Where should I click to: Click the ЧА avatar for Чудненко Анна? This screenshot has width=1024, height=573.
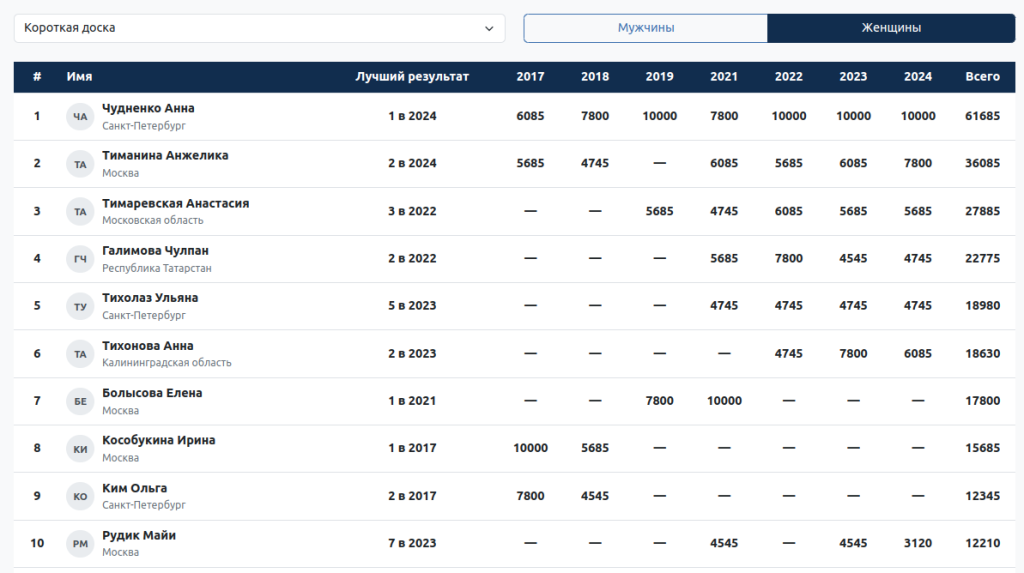click(x=80, y=117)
